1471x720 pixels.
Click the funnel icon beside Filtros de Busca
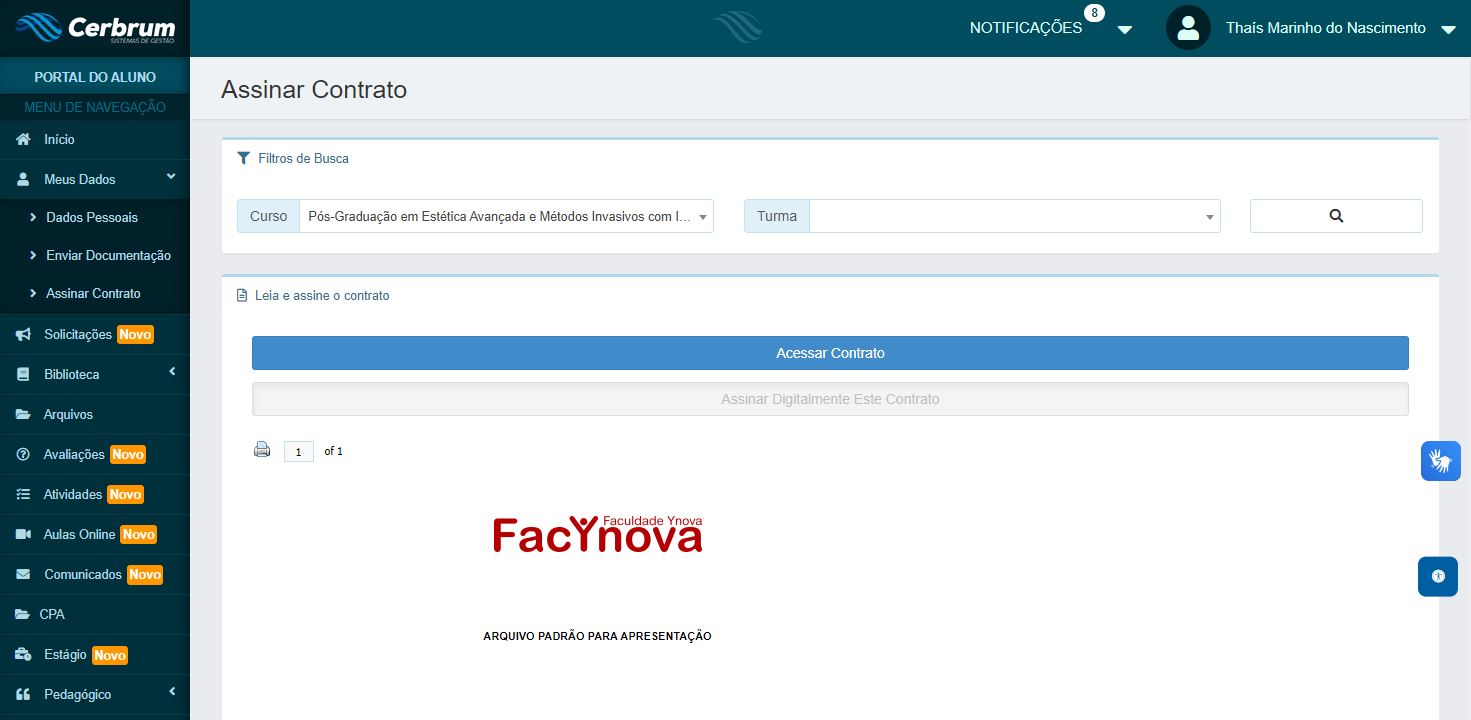coord(243,158)
